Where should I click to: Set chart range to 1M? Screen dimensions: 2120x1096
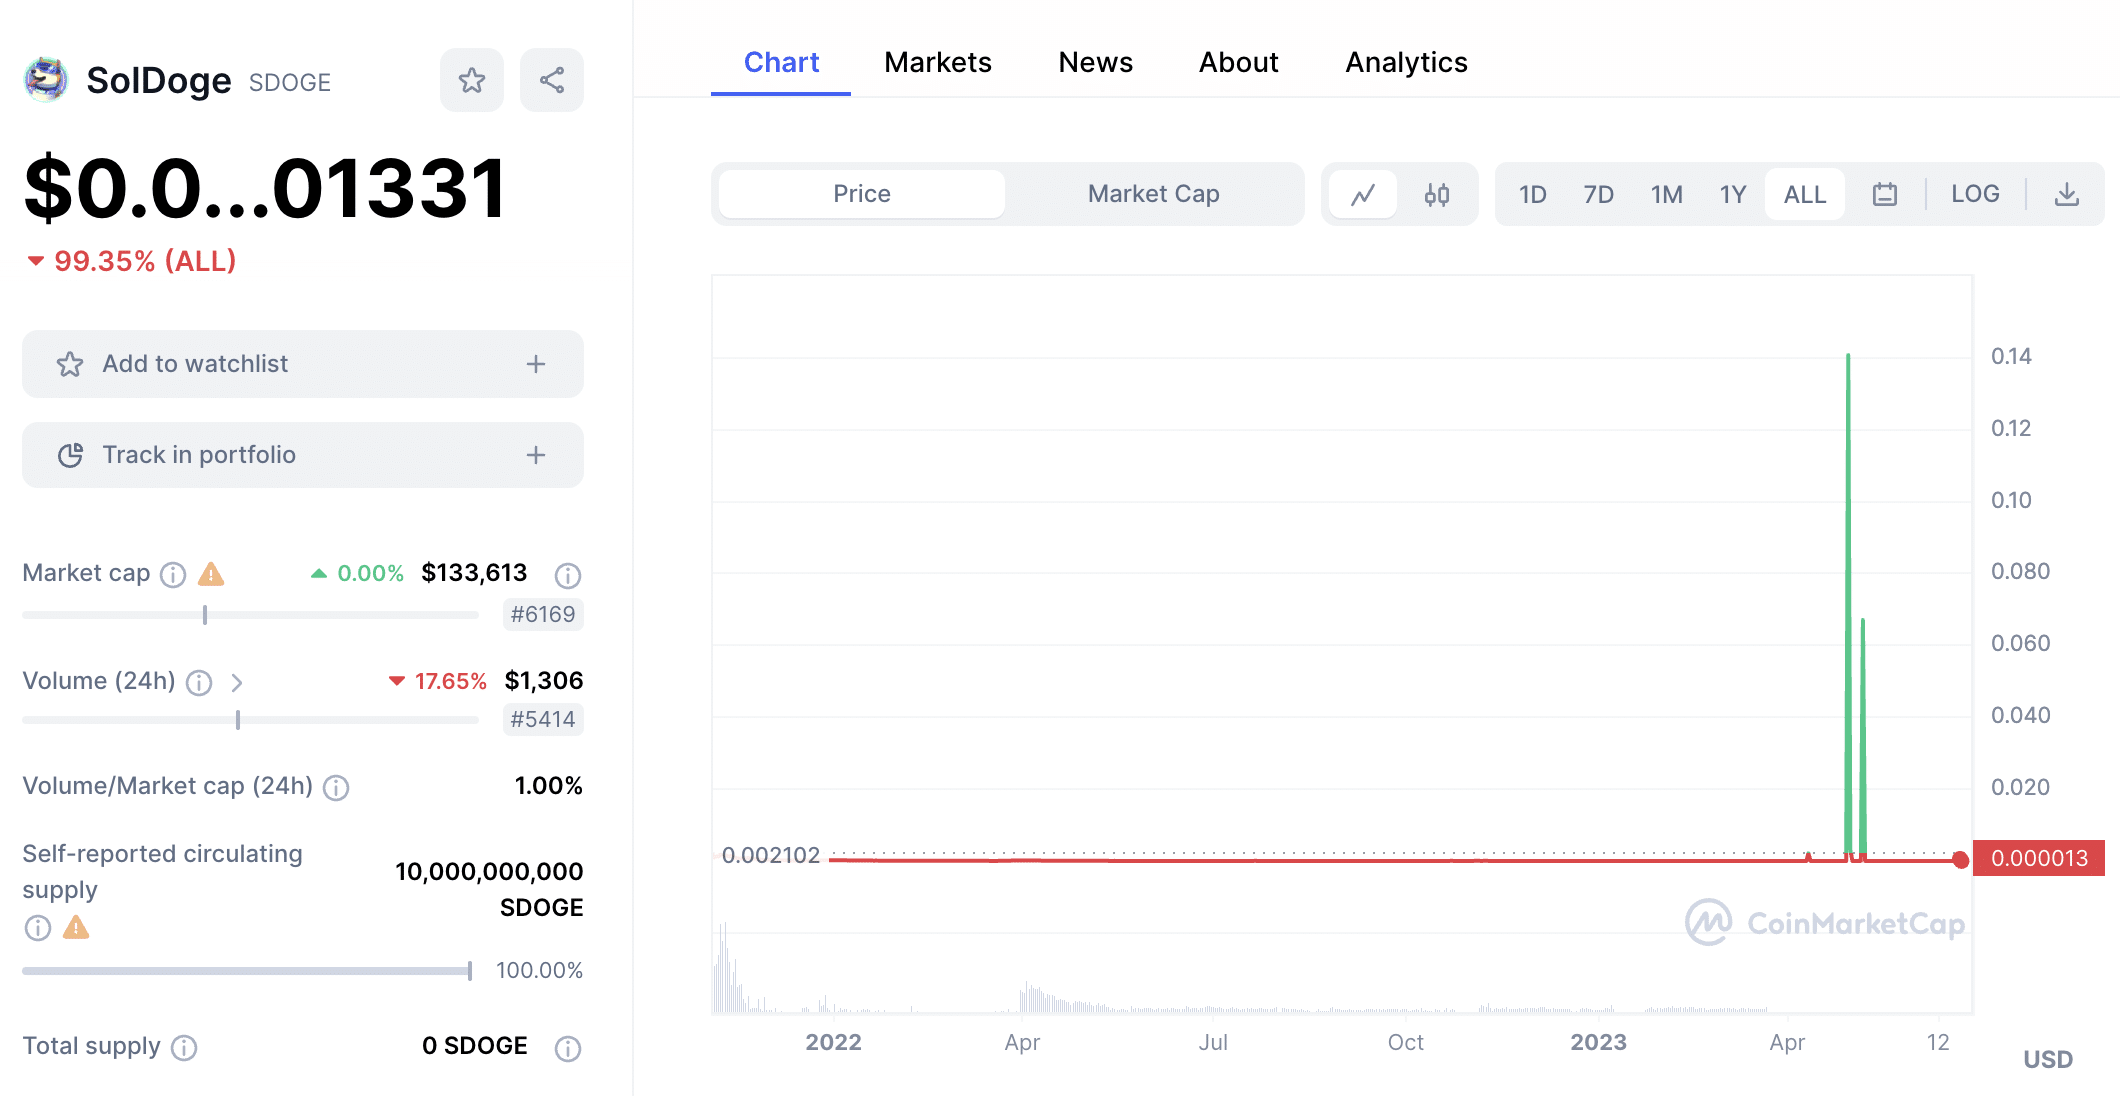coord(1666,194)
